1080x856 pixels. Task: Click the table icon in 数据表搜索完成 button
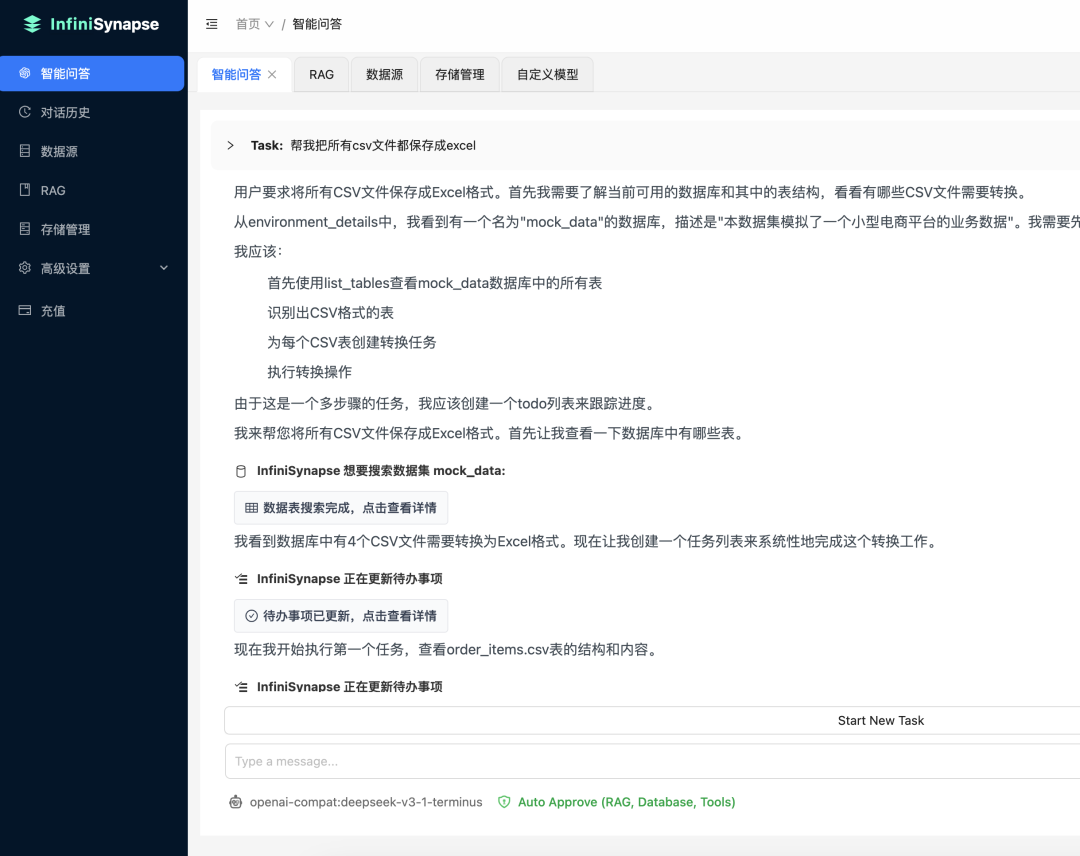[251, 508]
